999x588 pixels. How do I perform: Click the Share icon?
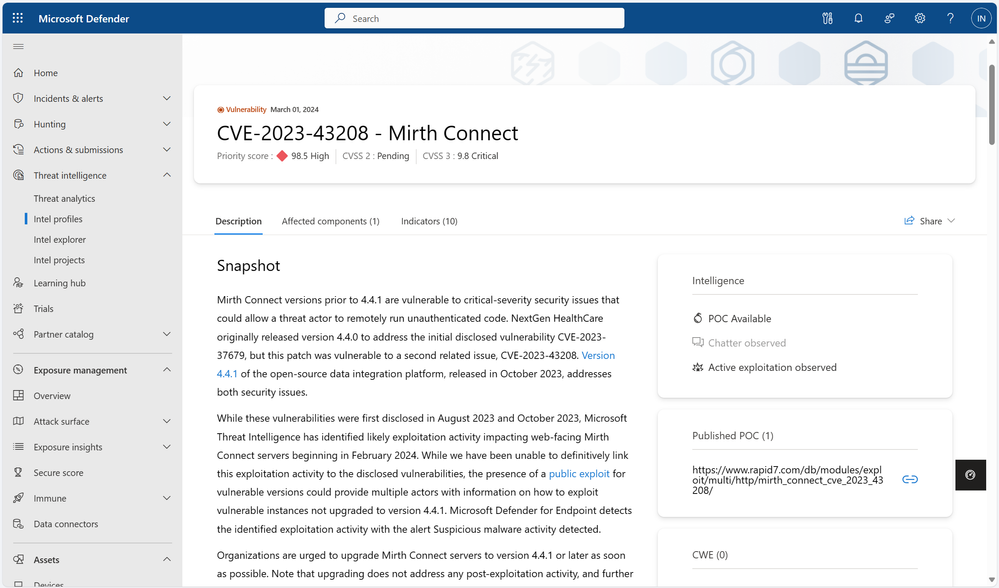[909, 220]
